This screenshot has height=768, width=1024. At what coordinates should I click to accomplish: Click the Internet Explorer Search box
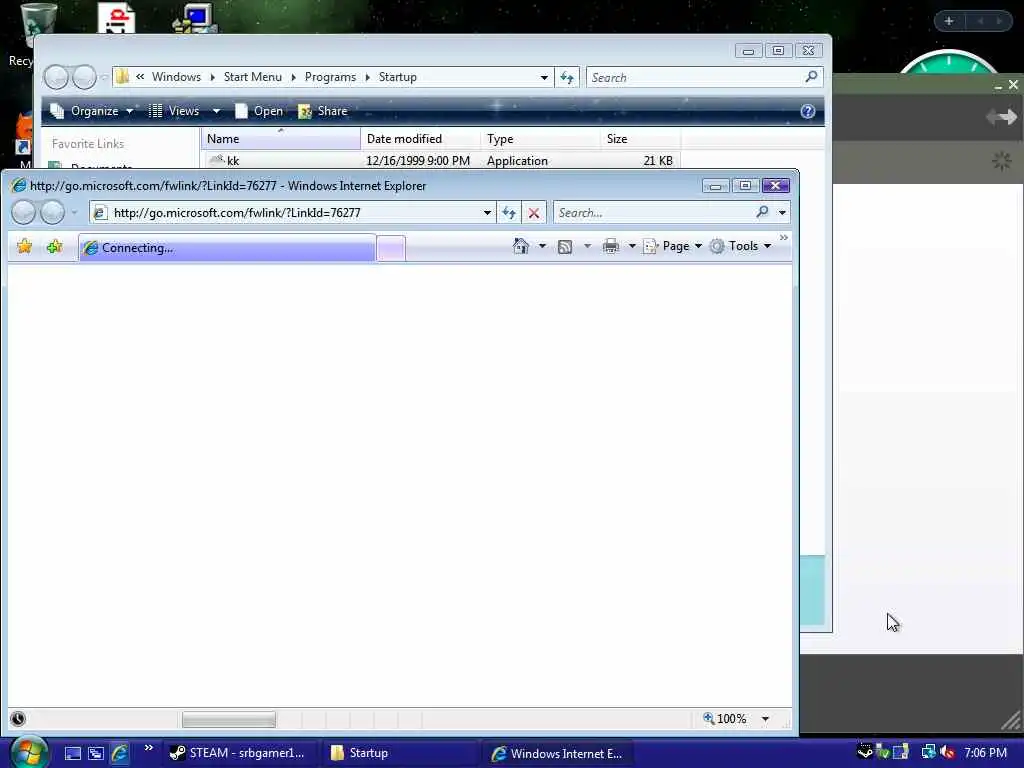click(x=654, y=213)
